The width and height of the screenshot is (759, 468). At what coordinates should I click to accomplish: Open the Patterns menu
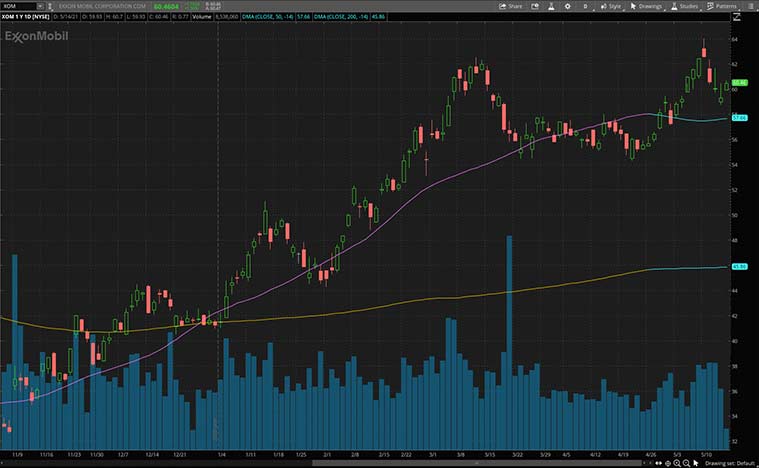coord(724,6)
